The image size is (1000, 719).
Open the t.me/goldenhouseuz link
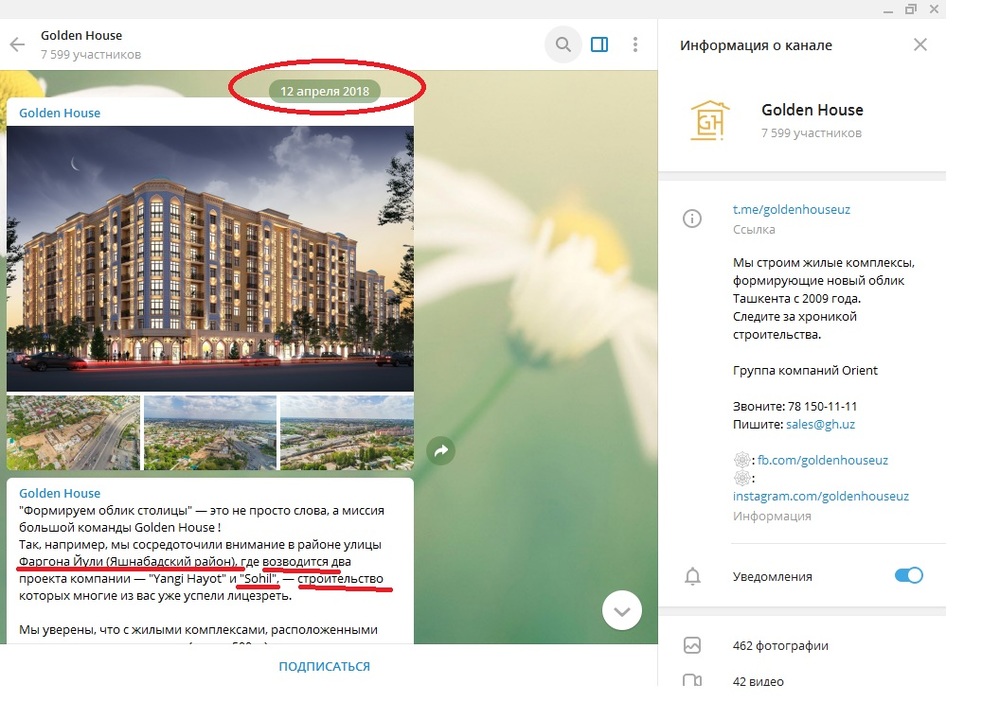click(791, 209)
